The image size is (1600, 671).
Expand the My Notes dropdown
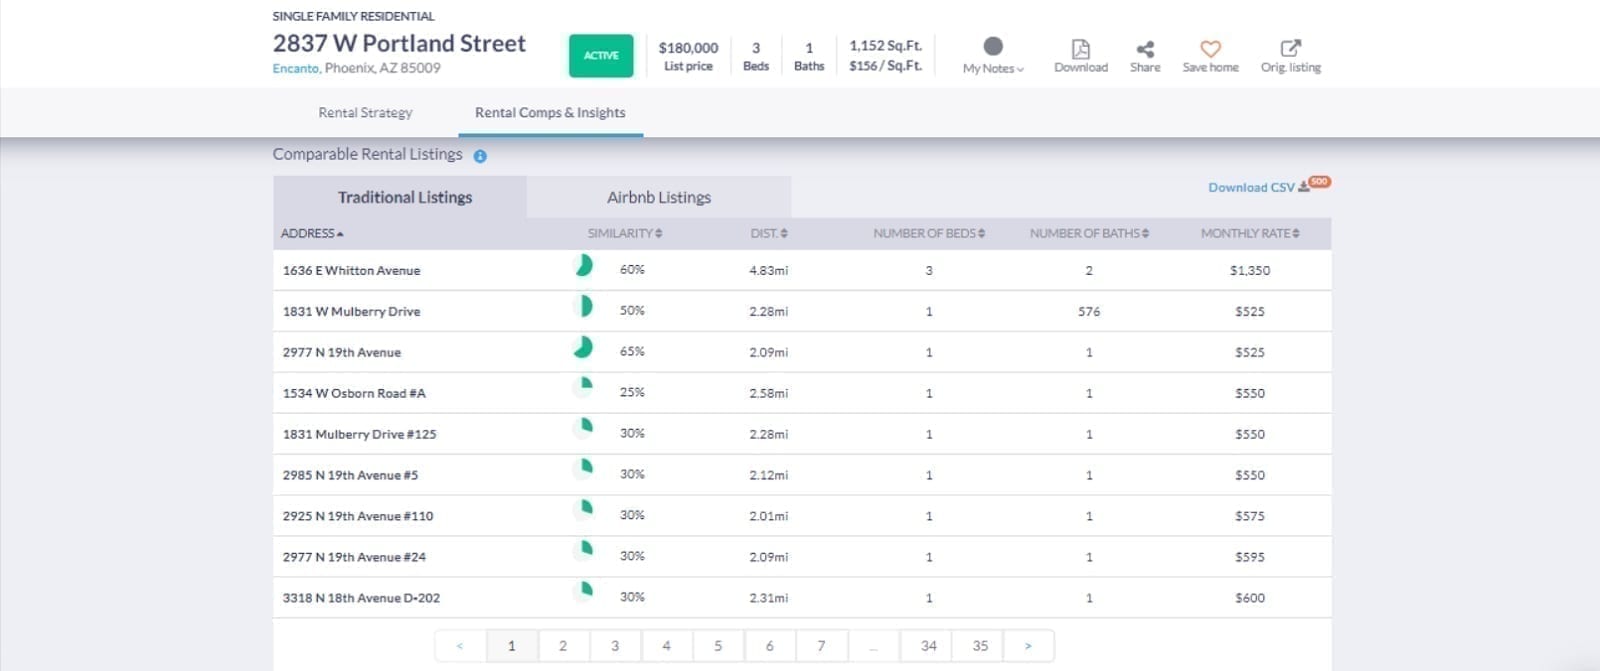click(x=993, y=68)
